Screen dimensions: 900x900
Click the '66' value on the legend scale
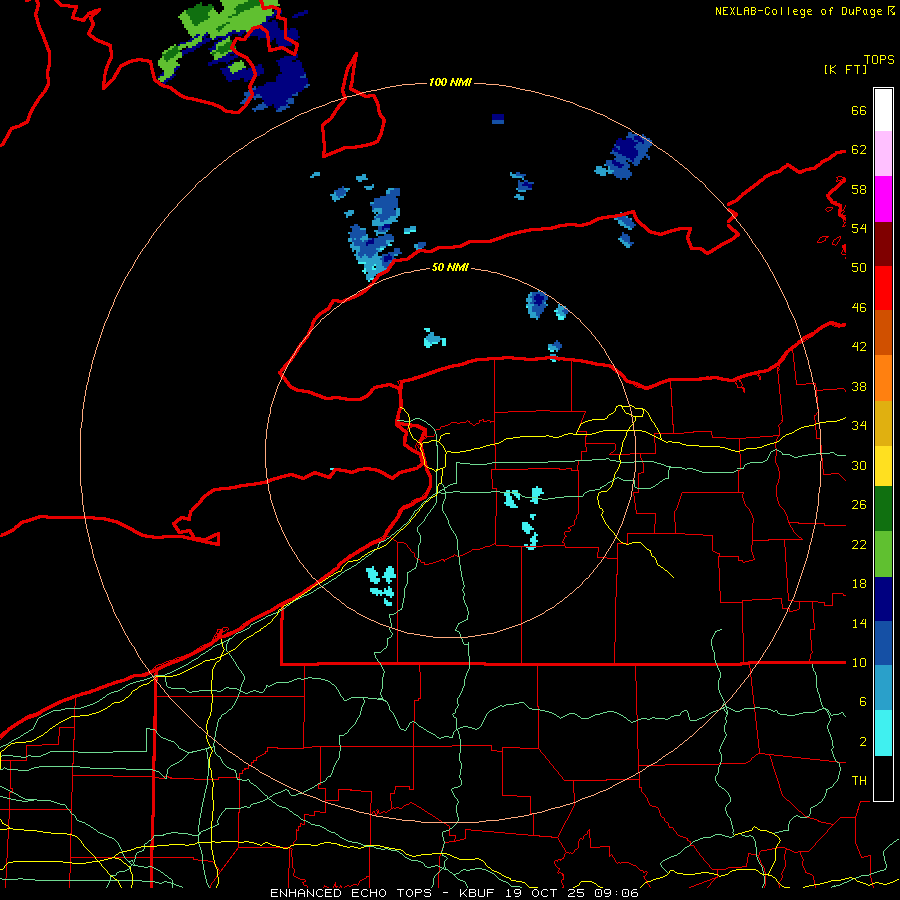(x=859, y=111)
